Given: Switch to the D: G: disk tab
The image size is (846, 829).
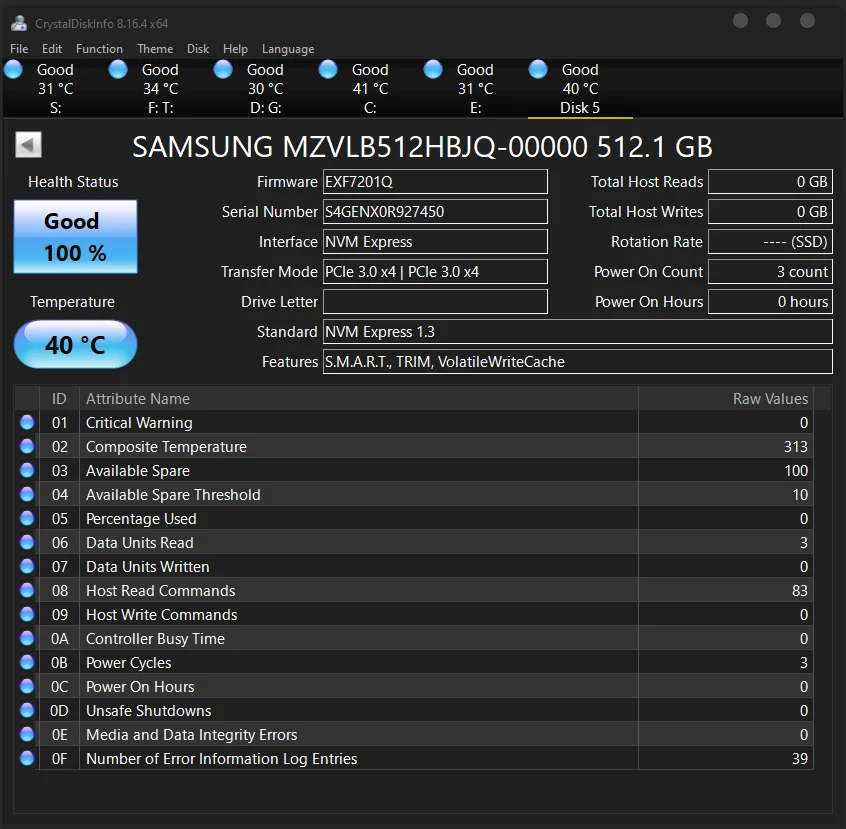Looking at the screenshot, I should click(265, 89).
